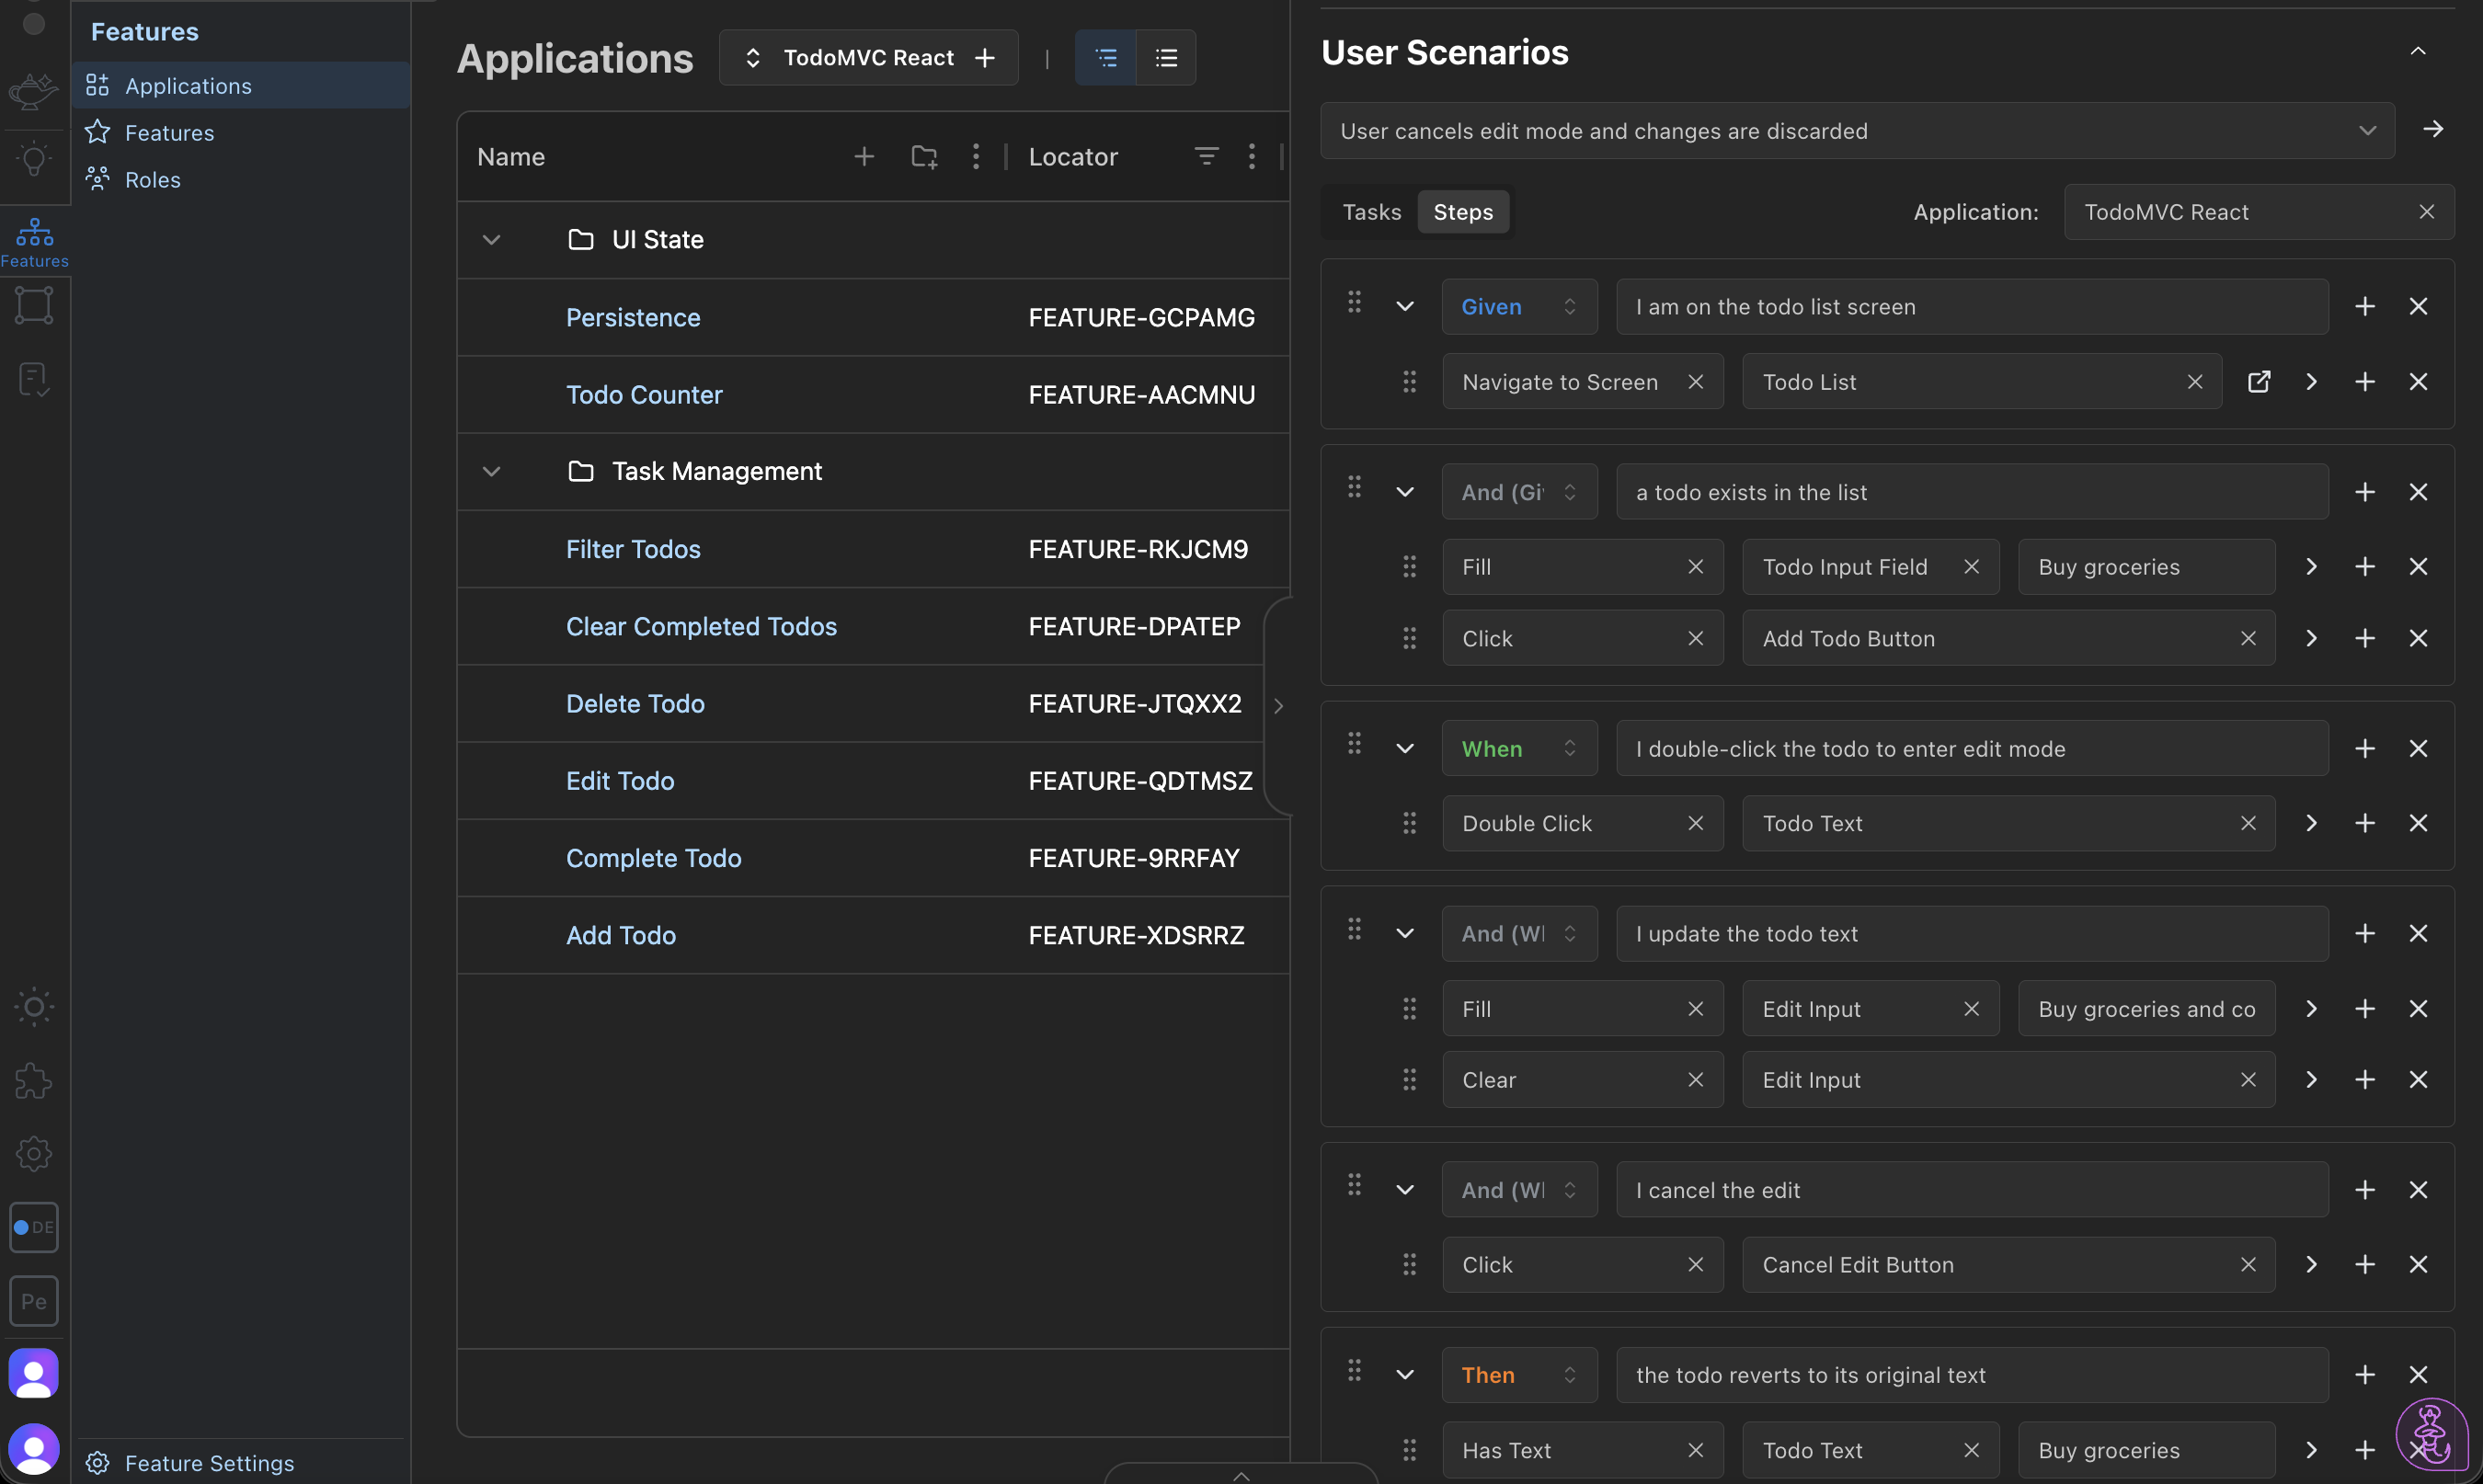Image resolution: width=2483 pixels, height=1484 pixels.
Task: Expand the bottom panel handle
Action: 1241,1474
